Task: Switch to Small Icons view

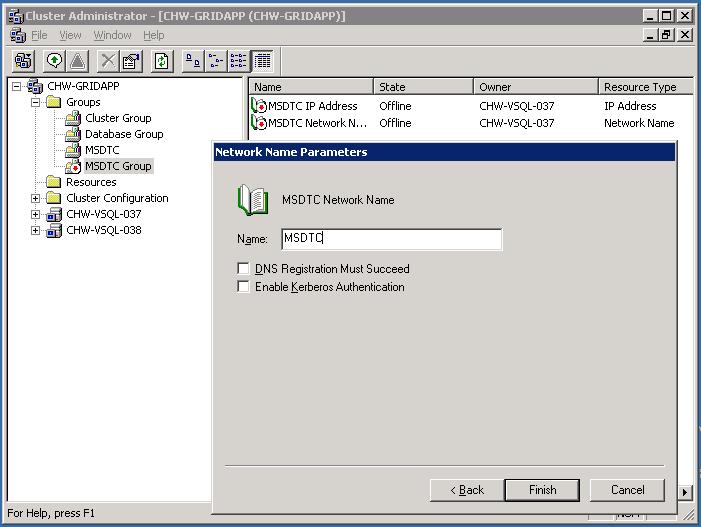Action: tap(216, 61)
